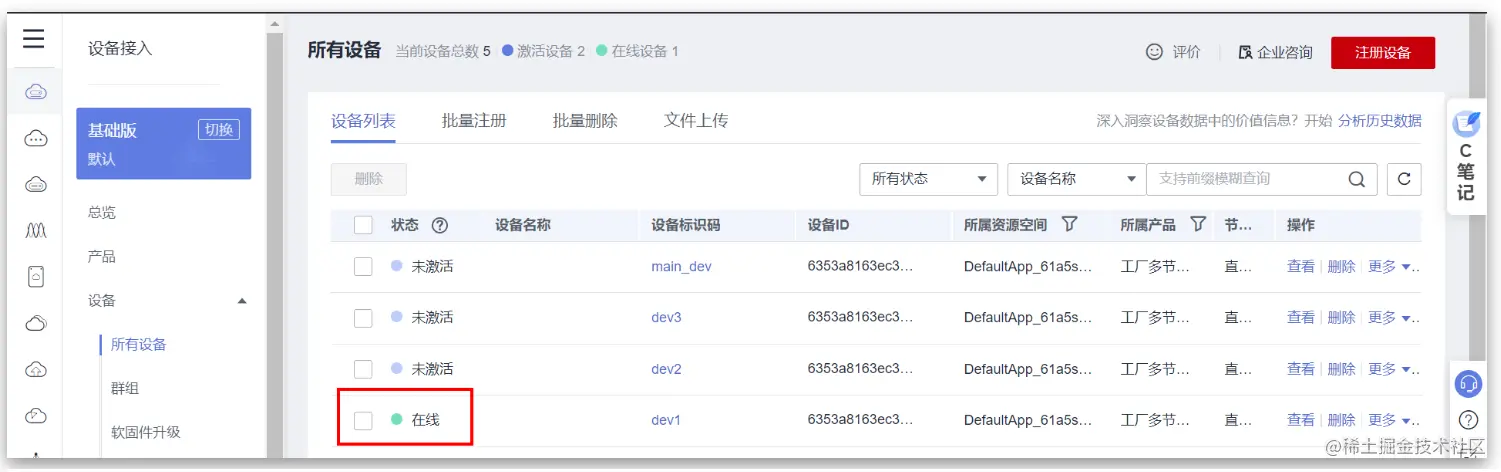Open the 所有状态 status dropdown
The width and height of the screenshot is (1501, 472).
tap(928, 179)
